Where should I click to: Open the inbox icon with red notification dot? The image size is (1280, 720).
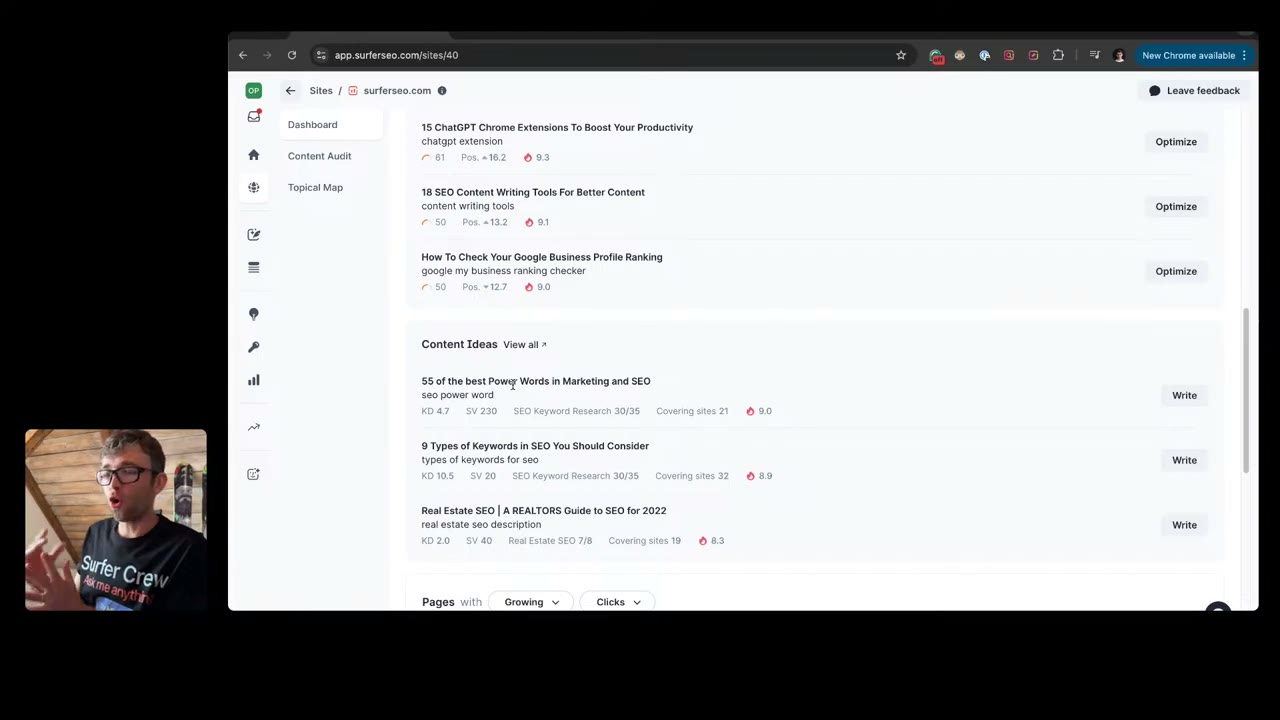click(254, 117)
